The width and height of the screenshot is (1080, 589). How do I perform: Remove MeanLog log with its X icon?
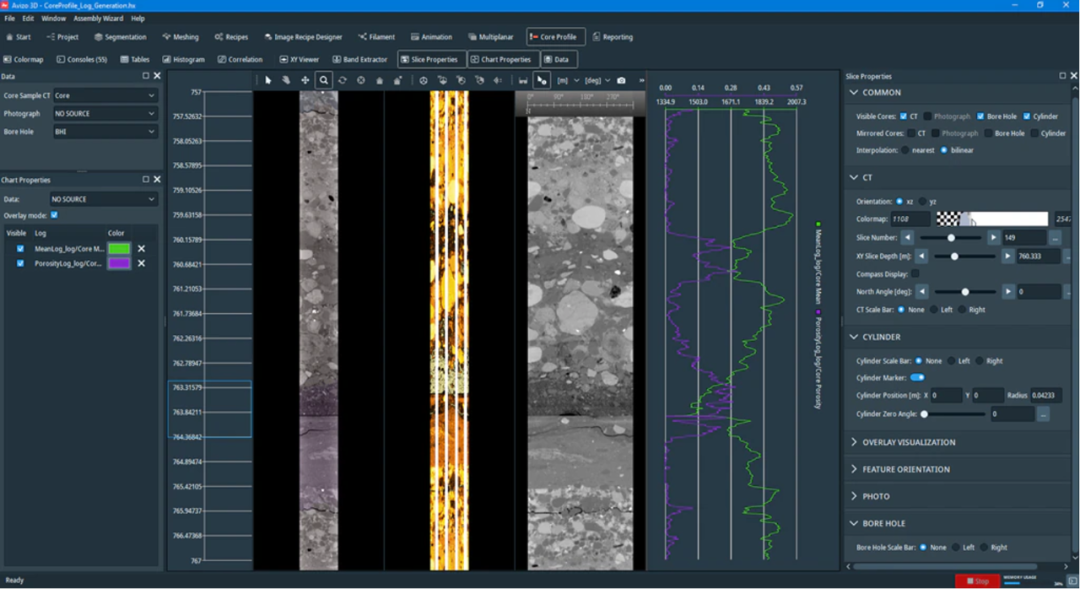point(141,249)
